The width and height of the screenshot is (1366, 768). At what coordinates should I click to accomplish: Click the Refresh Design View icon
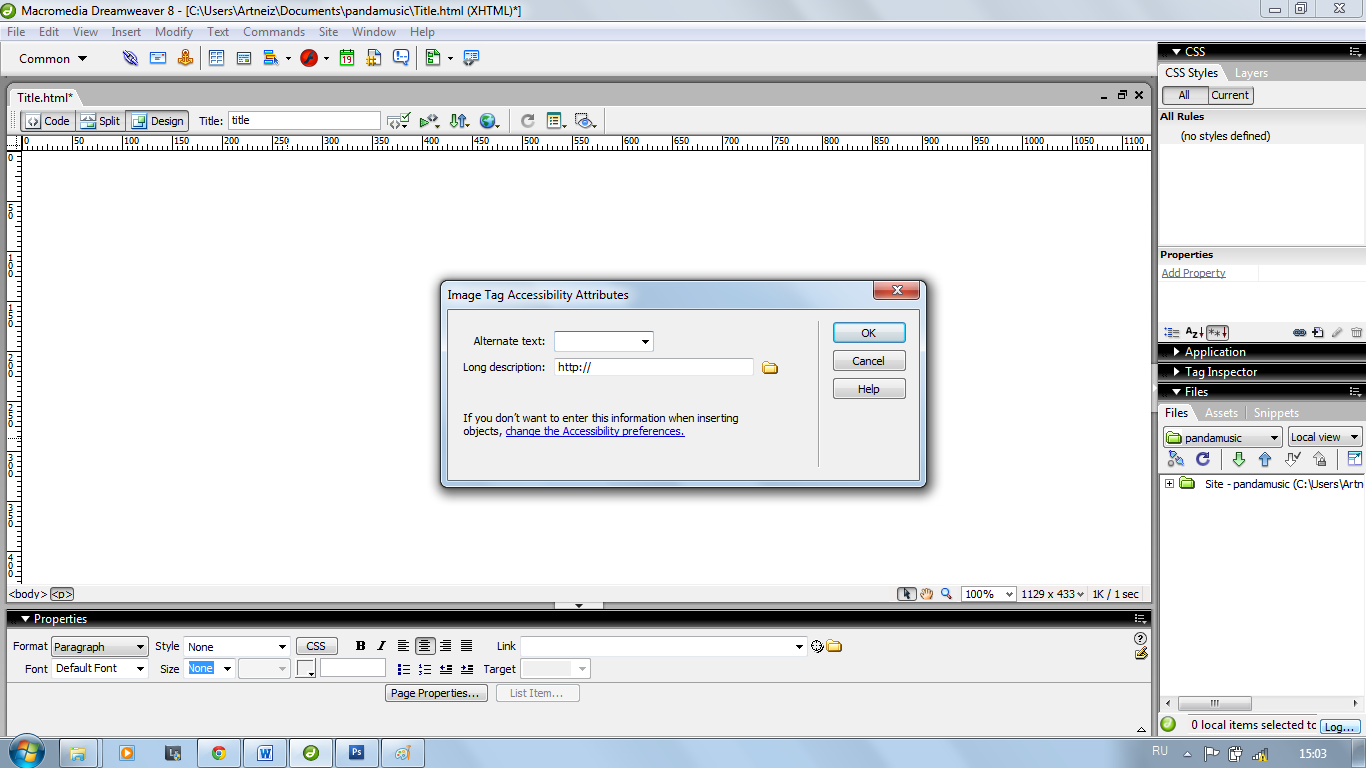(x=527, y=121)
